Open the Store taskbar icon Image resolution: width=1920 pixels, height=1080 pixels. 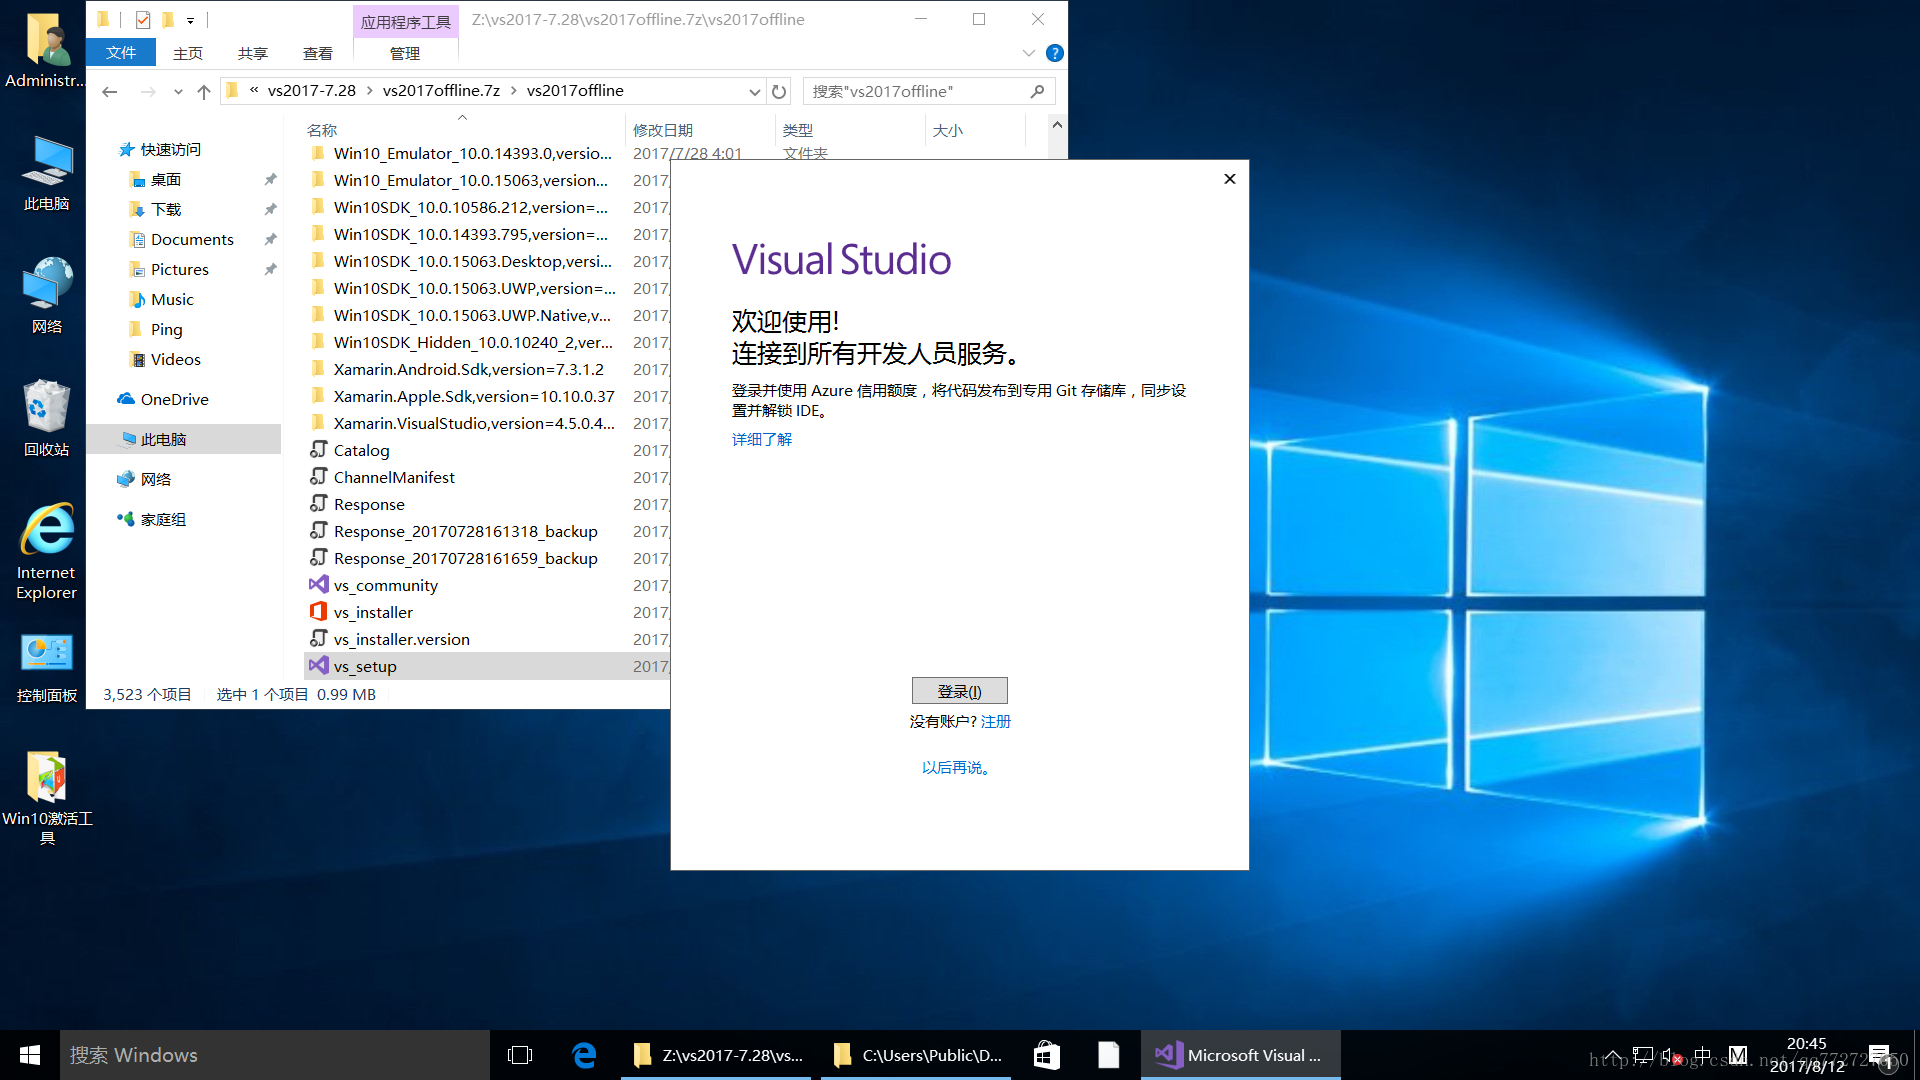[1047, 1055]
